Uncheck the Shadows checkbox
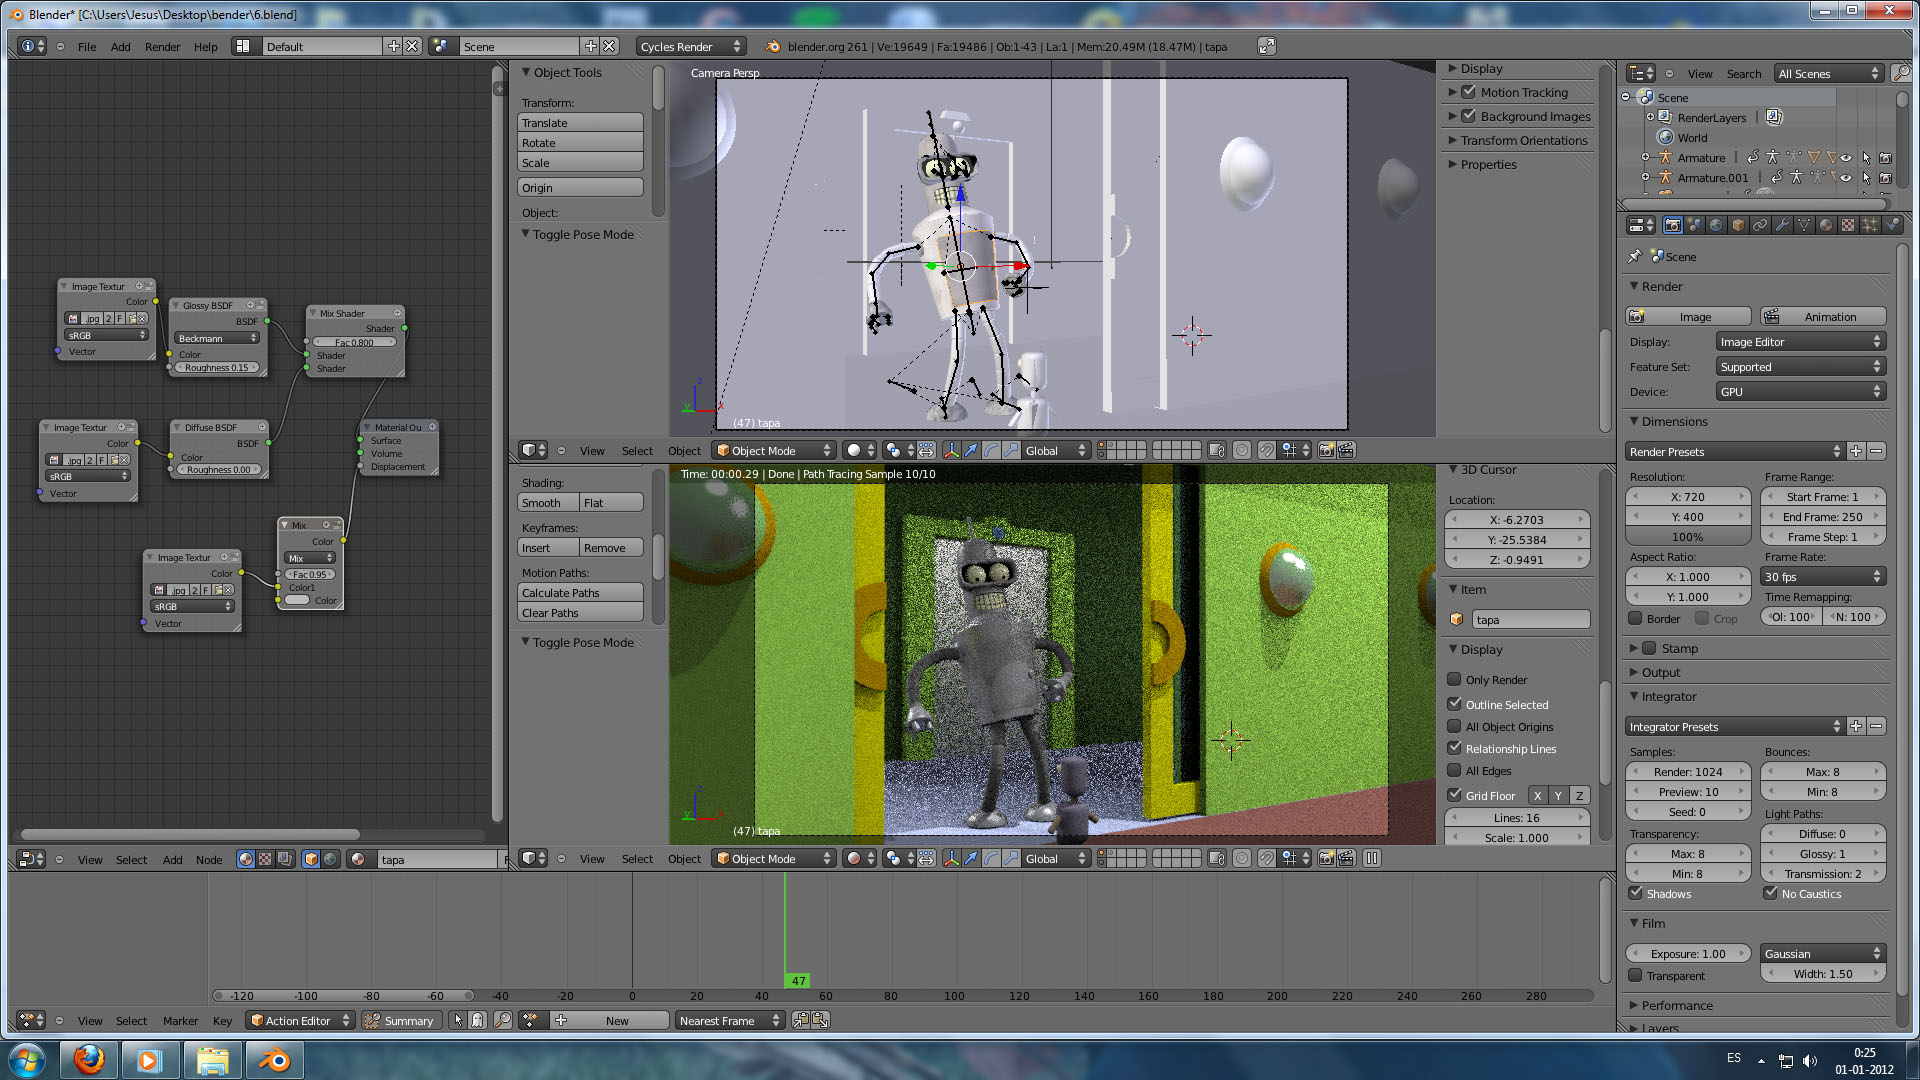This screenshot has width=1920, height=1080. point(1636,893)
